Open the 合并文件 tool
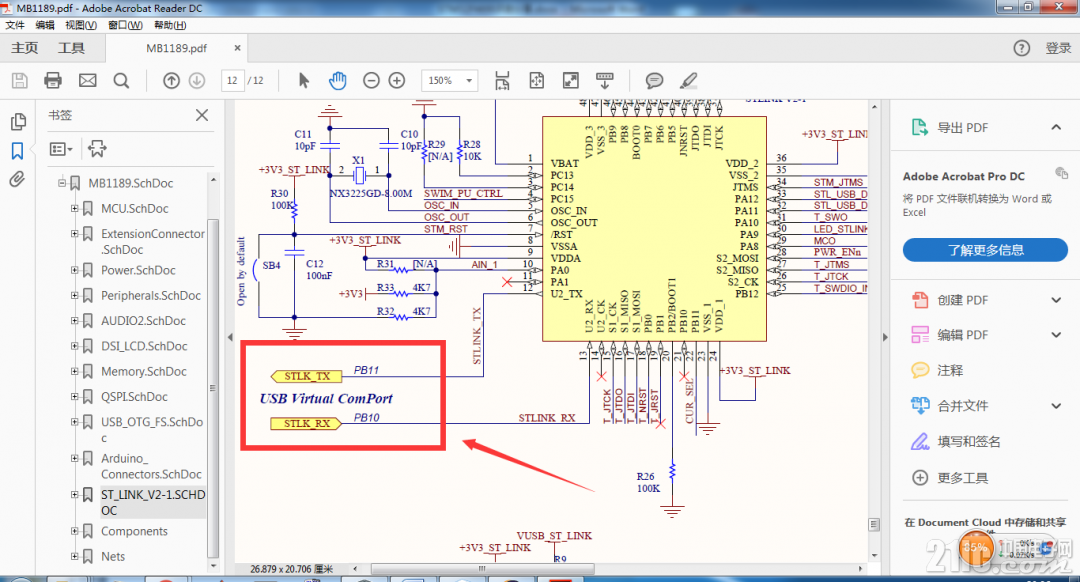1080x582 pixels. pos(962,406)
